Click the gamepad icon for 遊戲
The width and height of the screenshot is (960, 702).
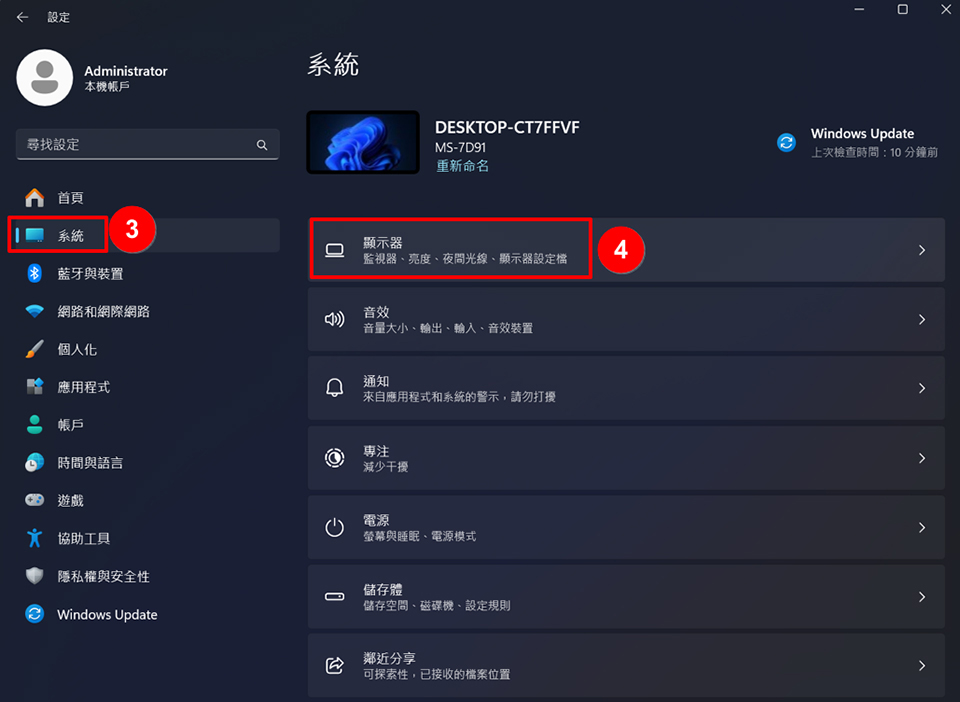point(34,500)
